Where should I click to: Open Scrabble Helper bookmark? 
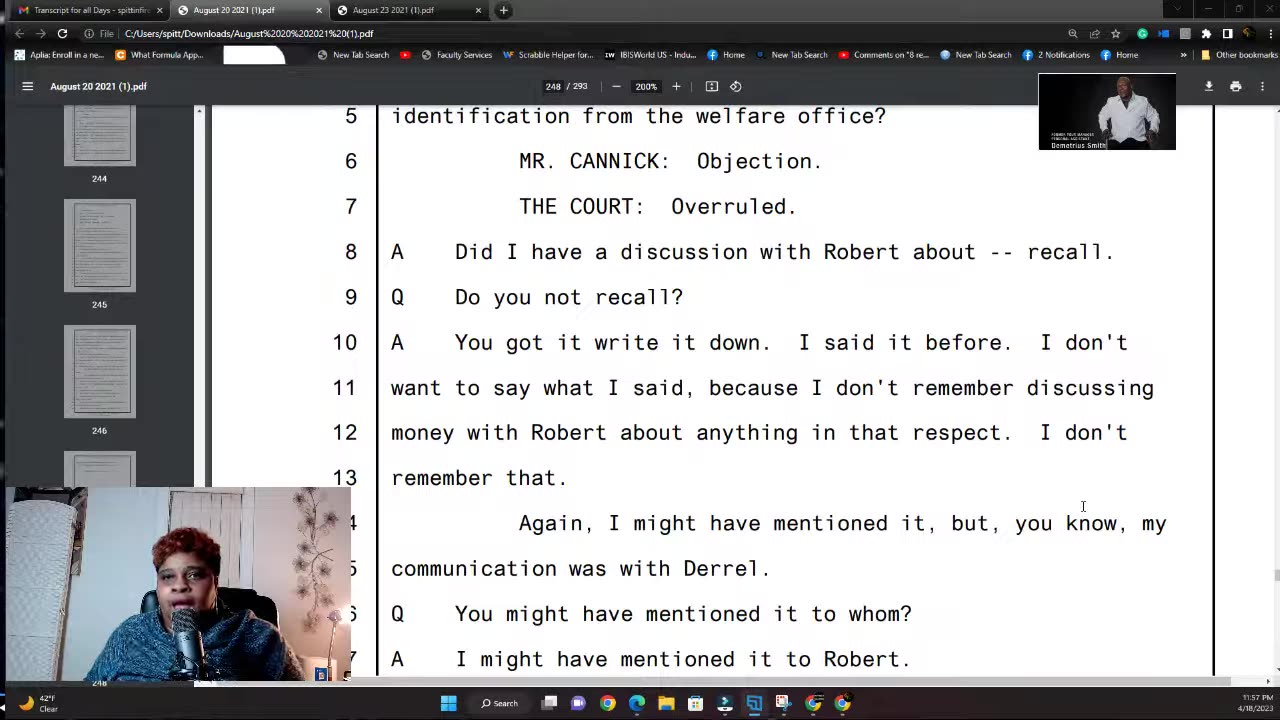548,55
